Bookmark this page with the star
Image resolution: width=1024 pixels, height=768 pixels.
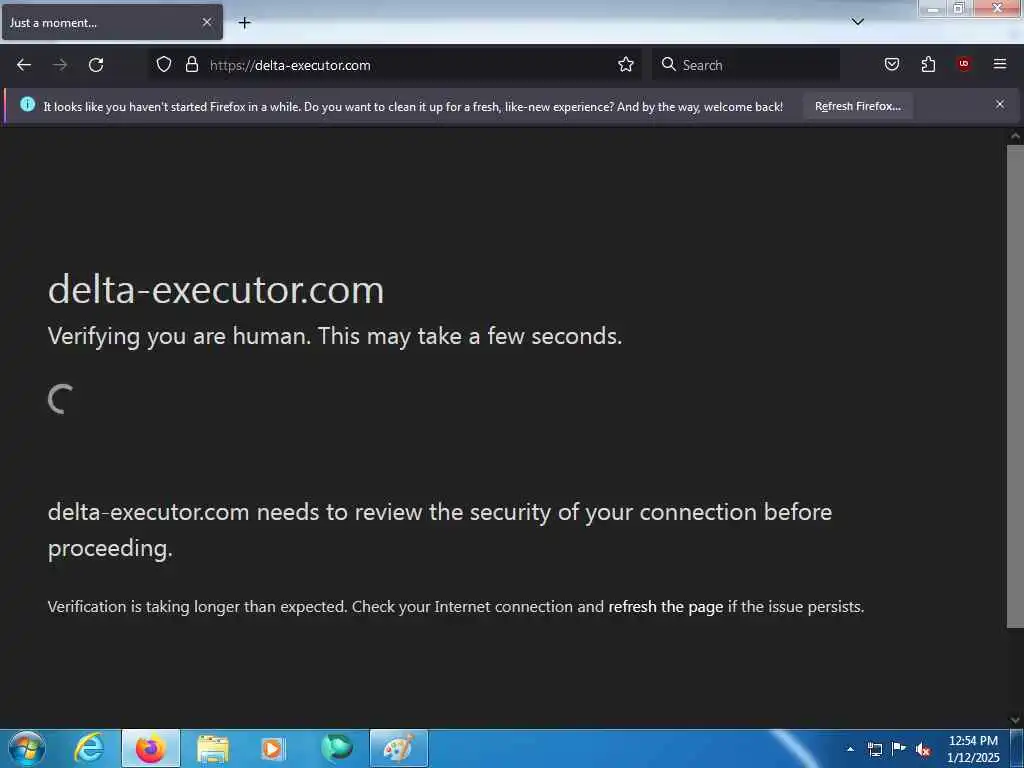[626, 64]
